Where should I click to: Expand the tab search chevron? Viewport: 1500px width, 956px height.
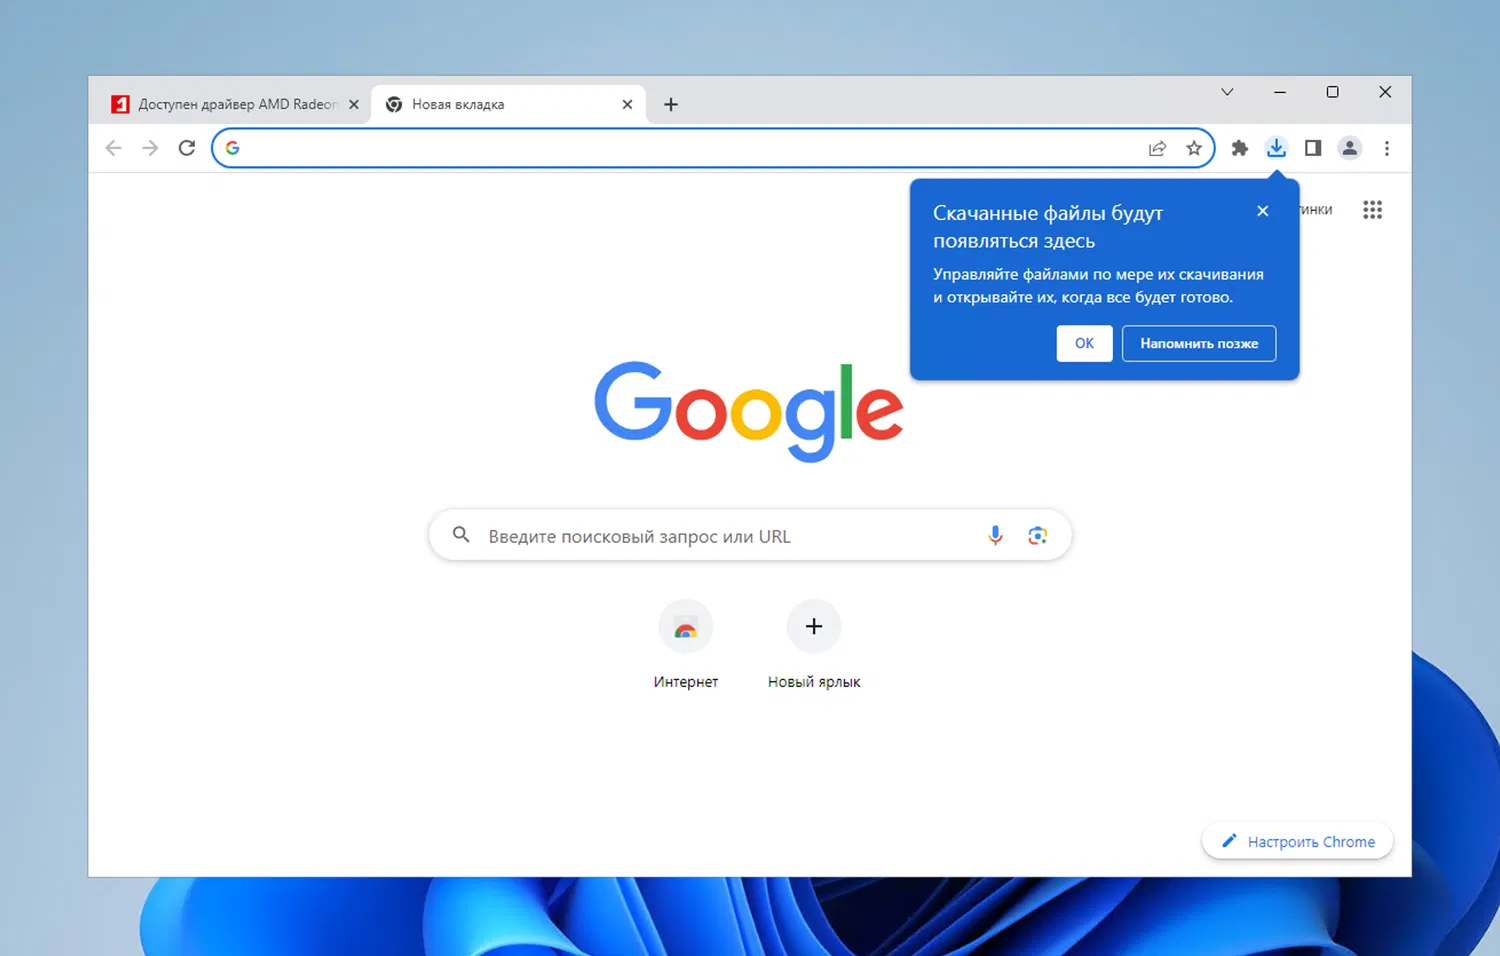1227,92
